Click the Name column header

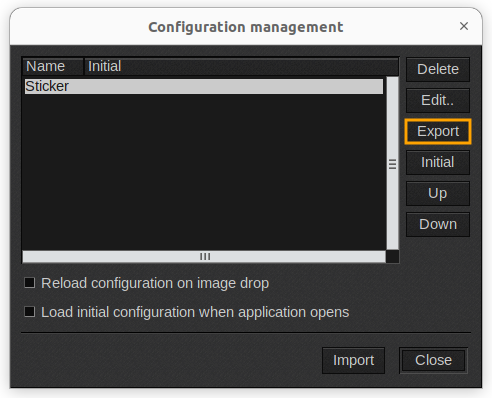pyautogui.click(x=53, y=66)
